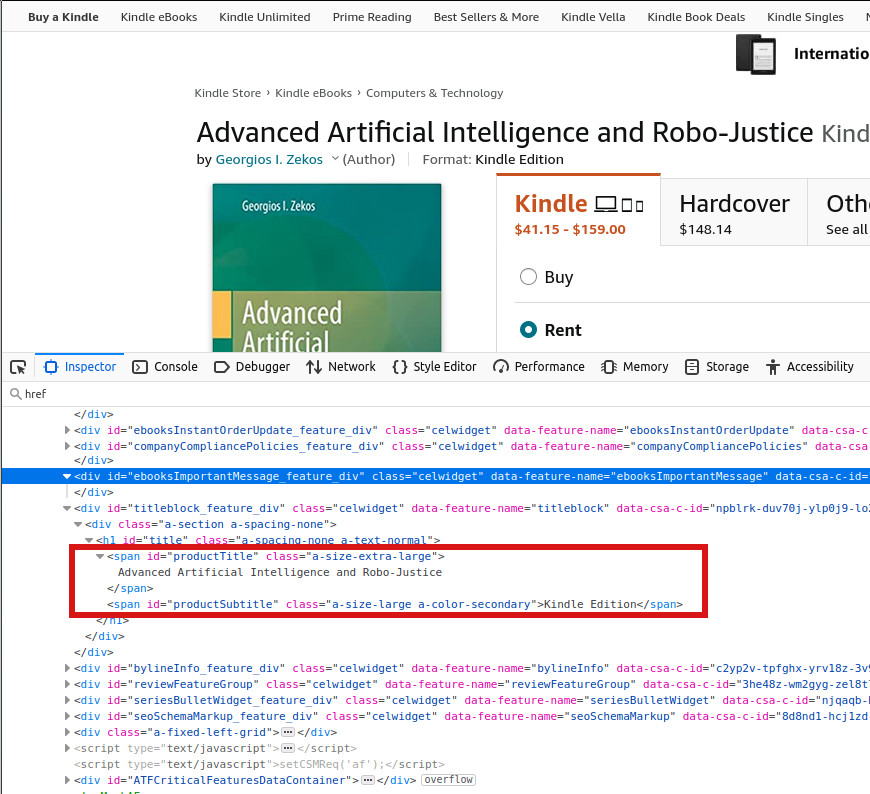
Task: Click ellipsis badge in ATFCriticalFeaturesDataContainer row
Action: coord(368,780)
